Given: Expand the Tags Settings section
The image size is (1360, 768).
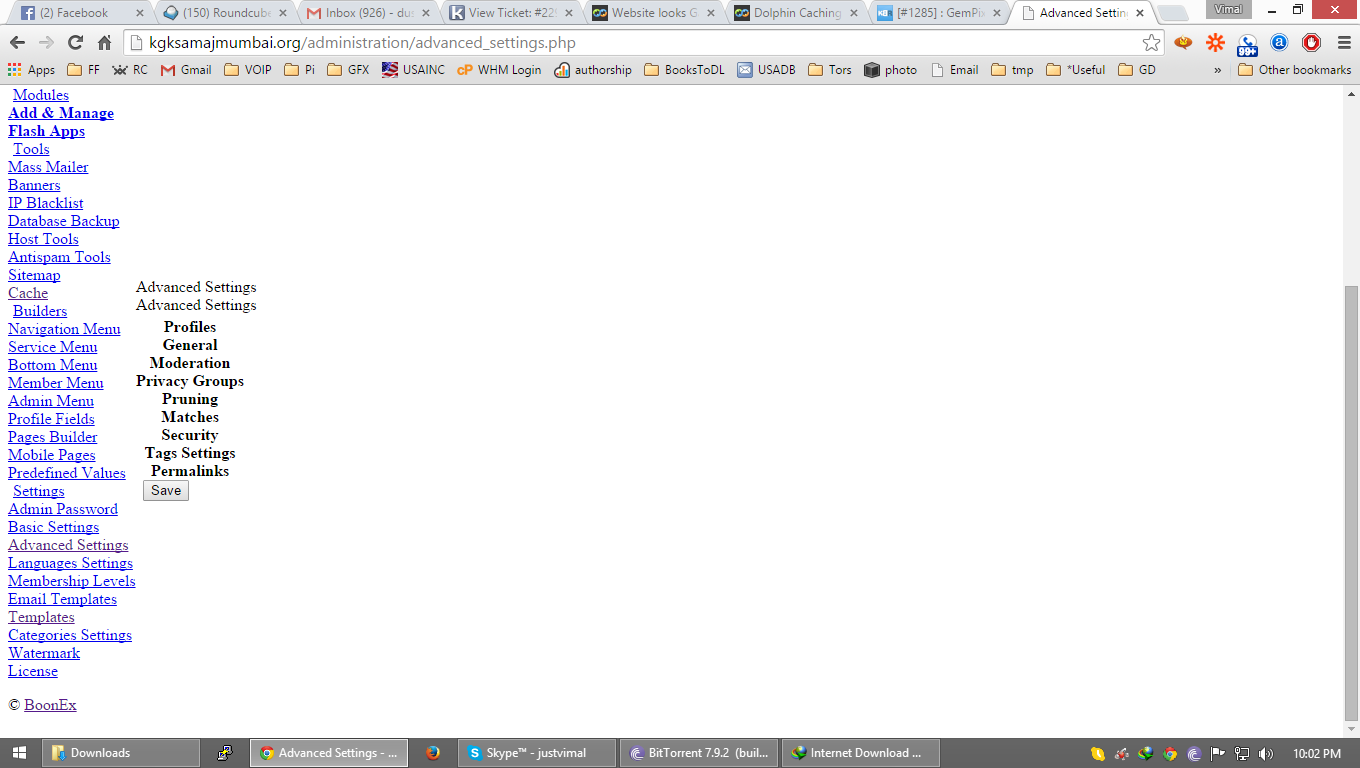Looking at the screenshot, I should 190,453.
